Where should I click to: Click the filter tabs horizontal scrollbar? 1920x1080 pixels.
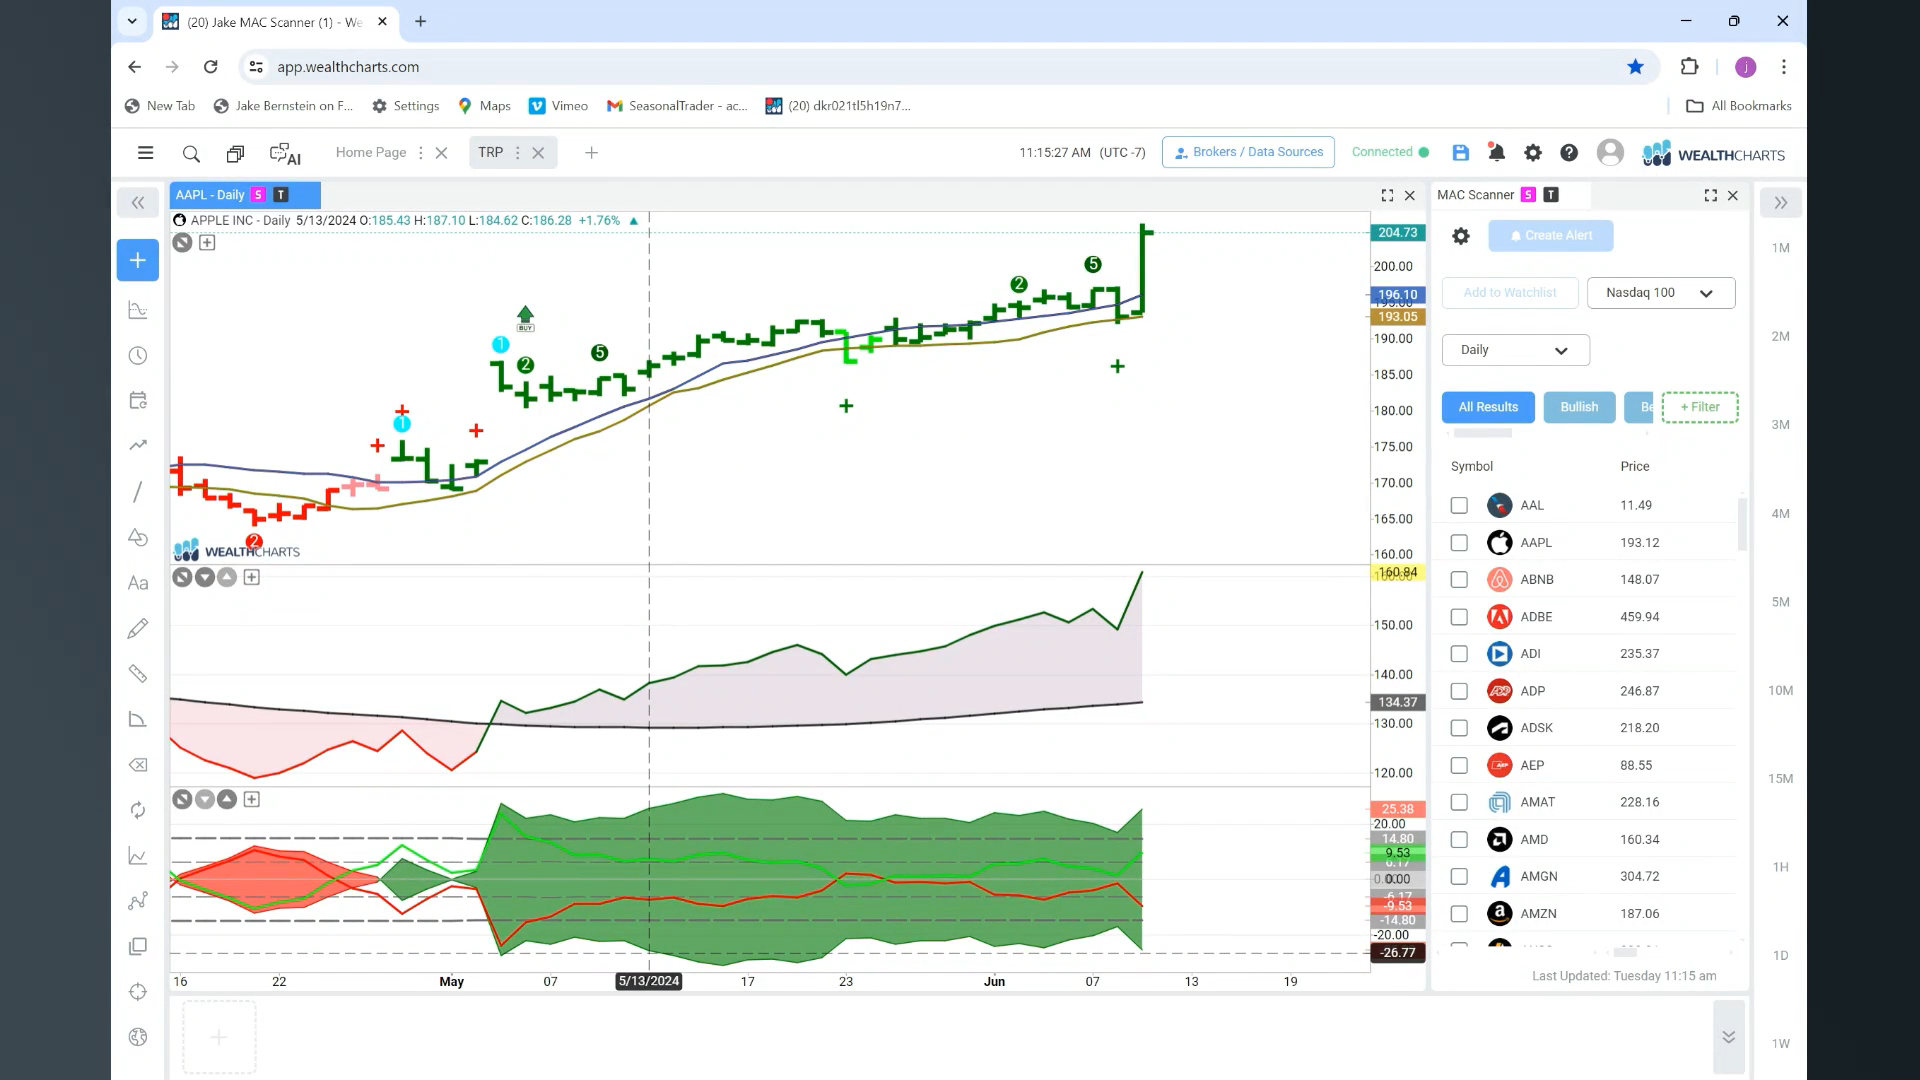click(1482, 434)
